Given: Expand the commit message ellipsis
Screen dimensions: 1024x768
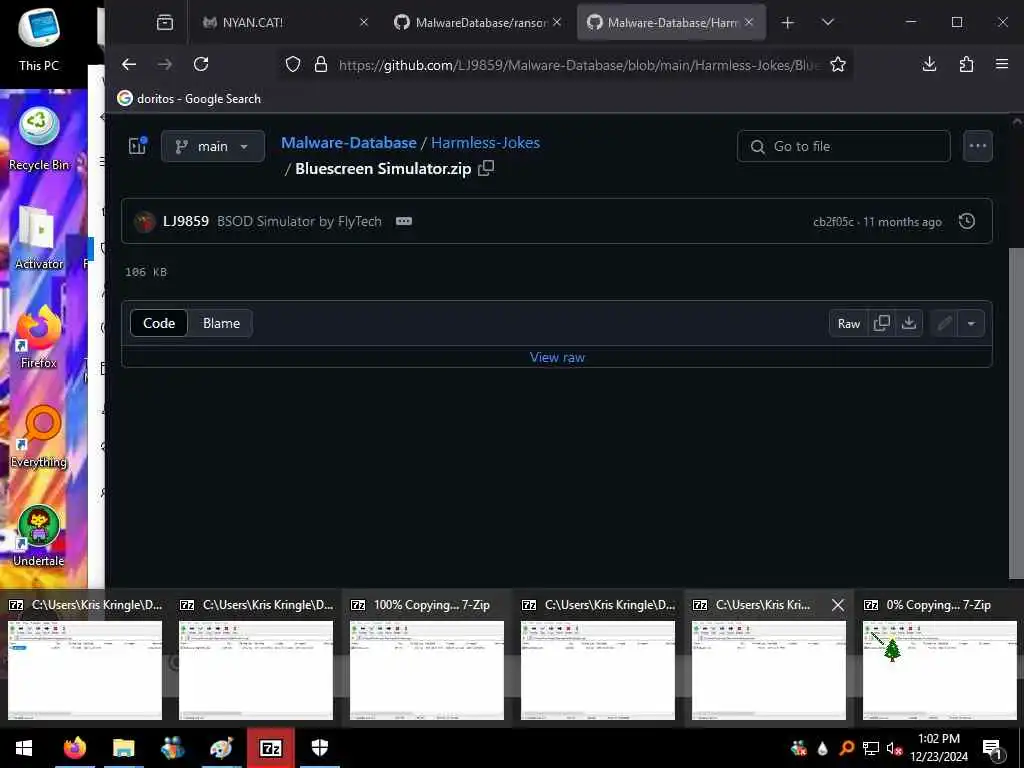Looking at the screenshot, I should tap(404, 221).
